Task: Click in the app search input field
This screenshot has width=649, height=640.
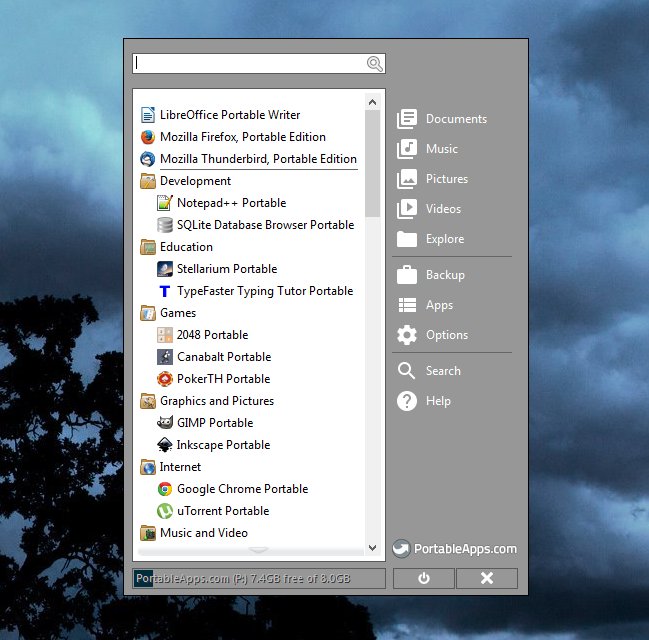Action: [250, 64]
